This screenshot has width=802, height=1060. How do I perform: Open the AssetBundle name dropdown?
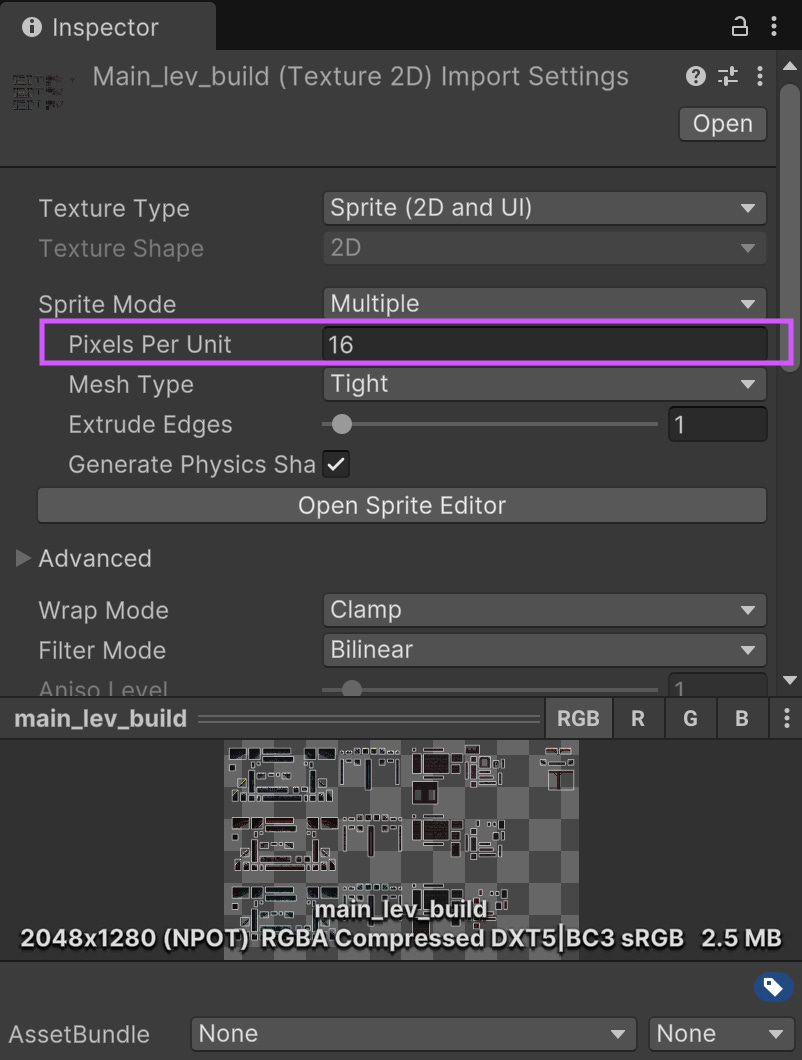click(x=414, y=1034)
